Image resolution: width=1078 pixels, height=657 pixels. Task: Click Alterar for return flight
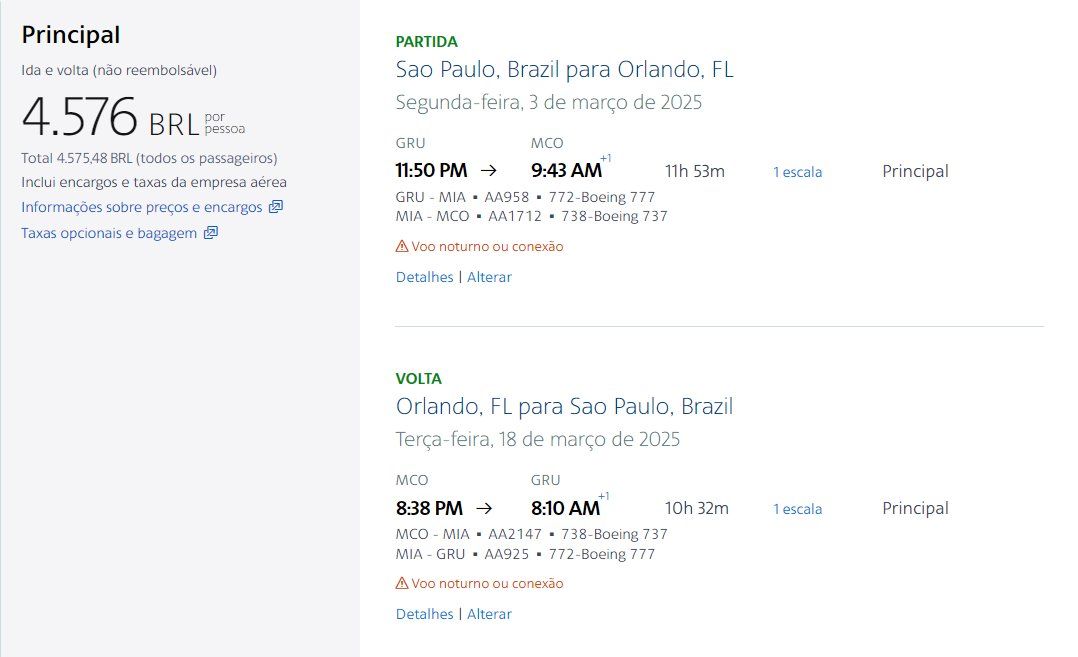pos(490,614)
